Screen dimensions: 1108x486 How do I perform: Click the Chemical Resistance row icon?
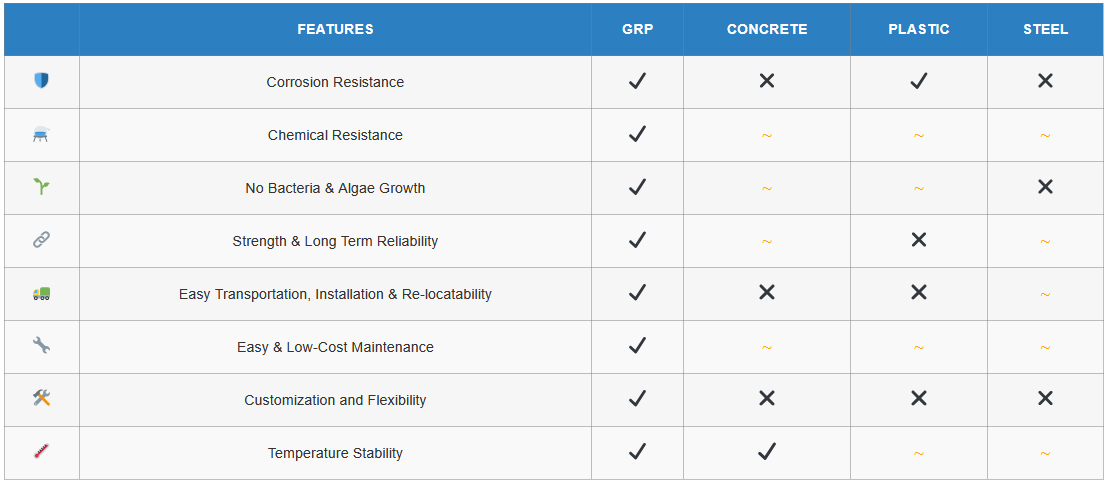41,134
